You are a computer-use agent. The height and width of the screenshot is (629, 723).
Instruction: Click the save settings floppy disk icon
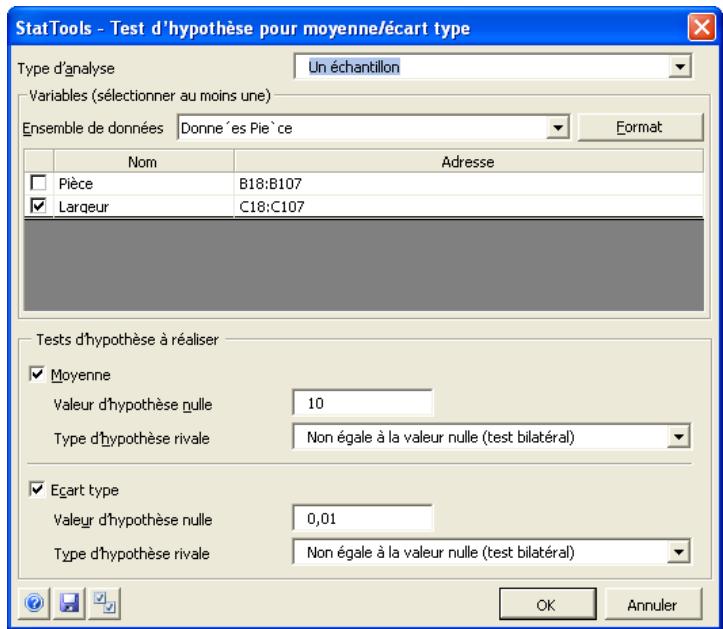(x=69, y=603)
